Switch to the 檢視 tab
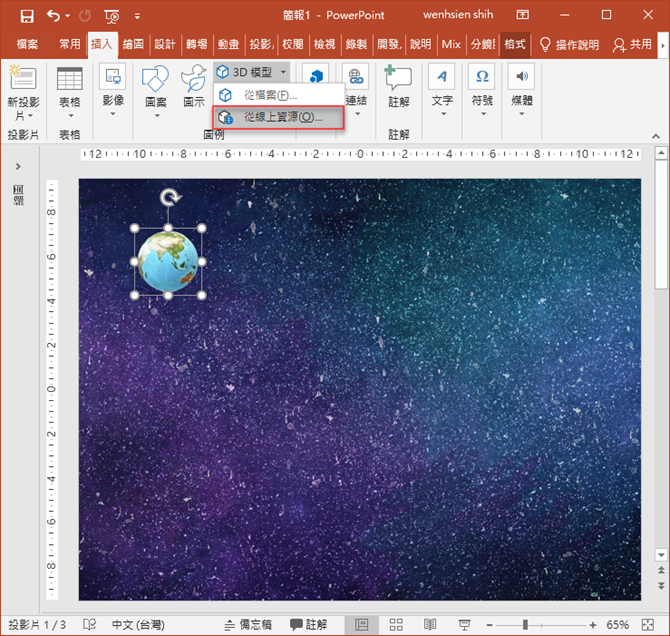The width and height of the screenshot is (670, 636). click(x=324, y=44)
